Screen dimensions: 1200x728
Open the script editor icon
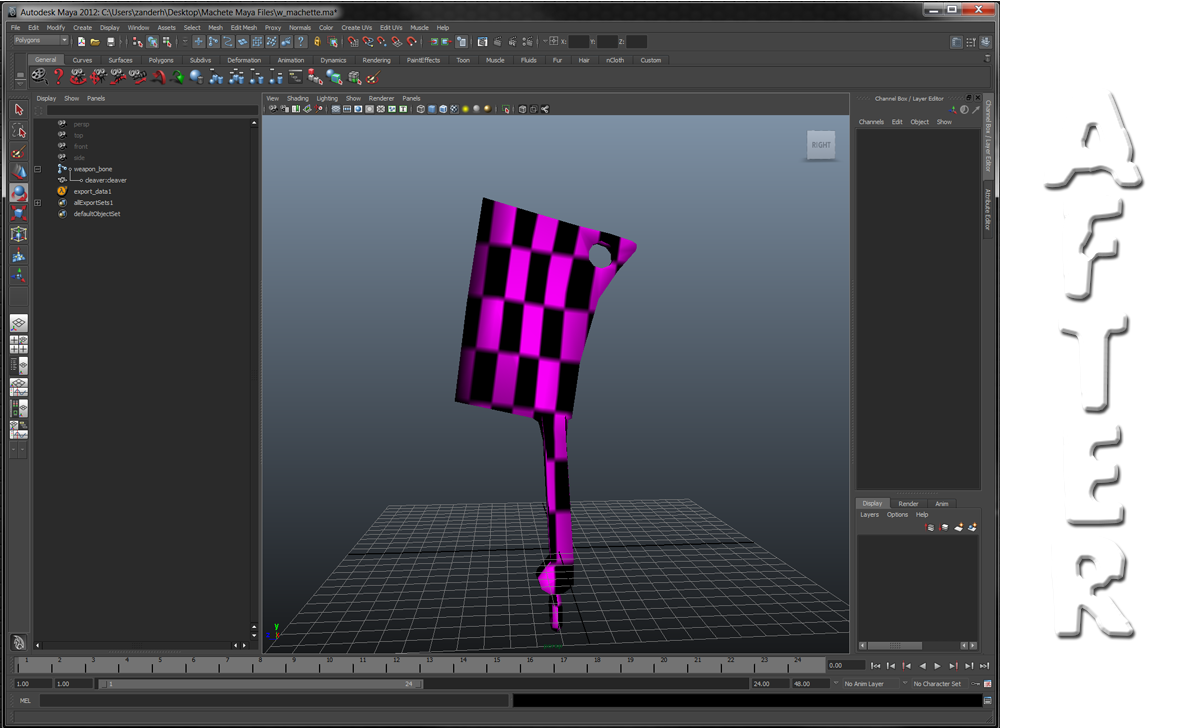click(988, 701)
